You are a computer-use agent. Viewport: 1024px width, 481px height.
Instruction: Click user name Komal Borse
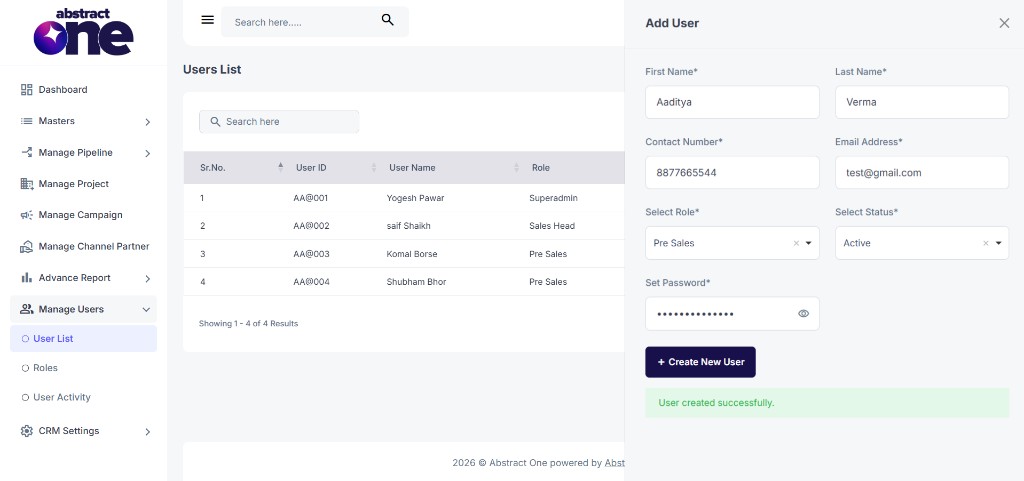point(412,254)
